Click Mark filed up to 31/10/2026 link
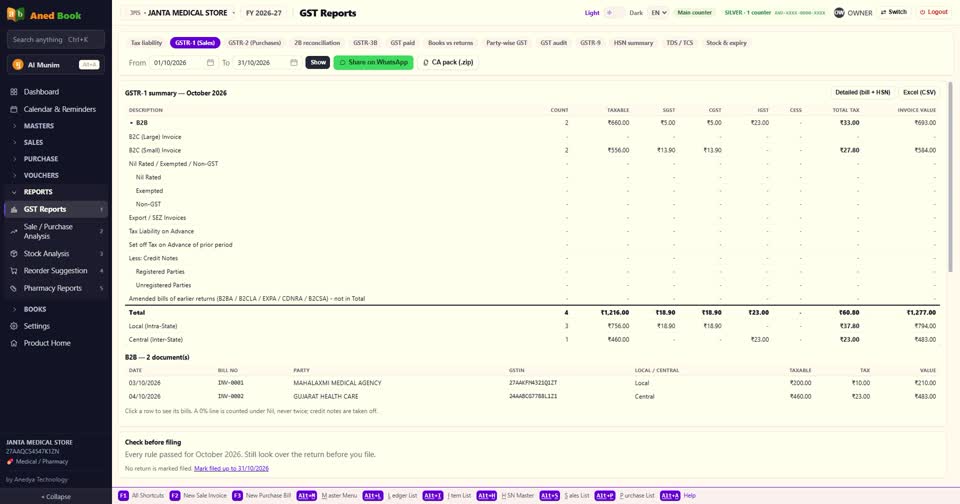 231,468
